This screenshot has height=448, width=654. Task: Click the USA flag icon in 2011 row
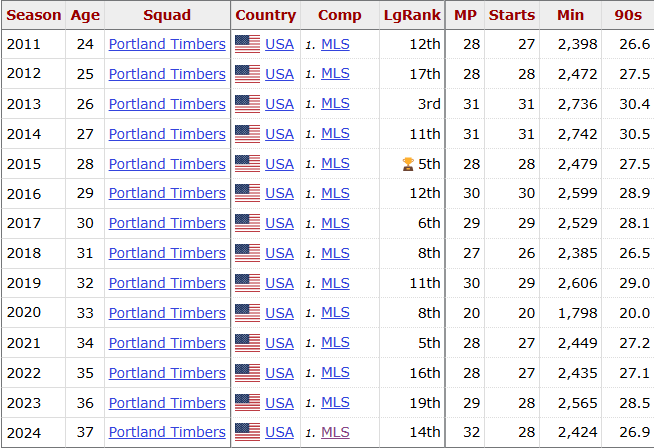(247, 44)
